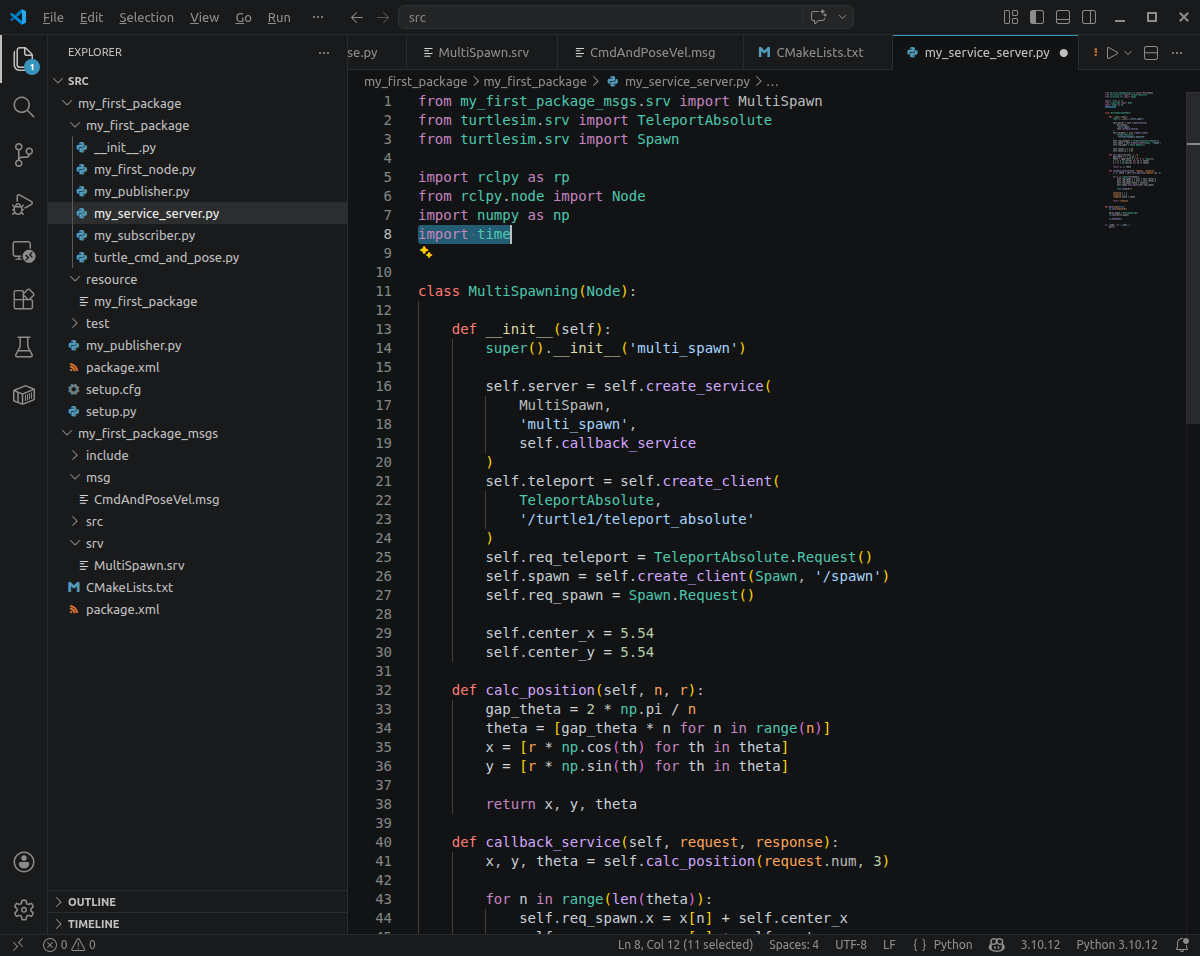
Task: Go back in navigation history
Action: tap(357, 17)
